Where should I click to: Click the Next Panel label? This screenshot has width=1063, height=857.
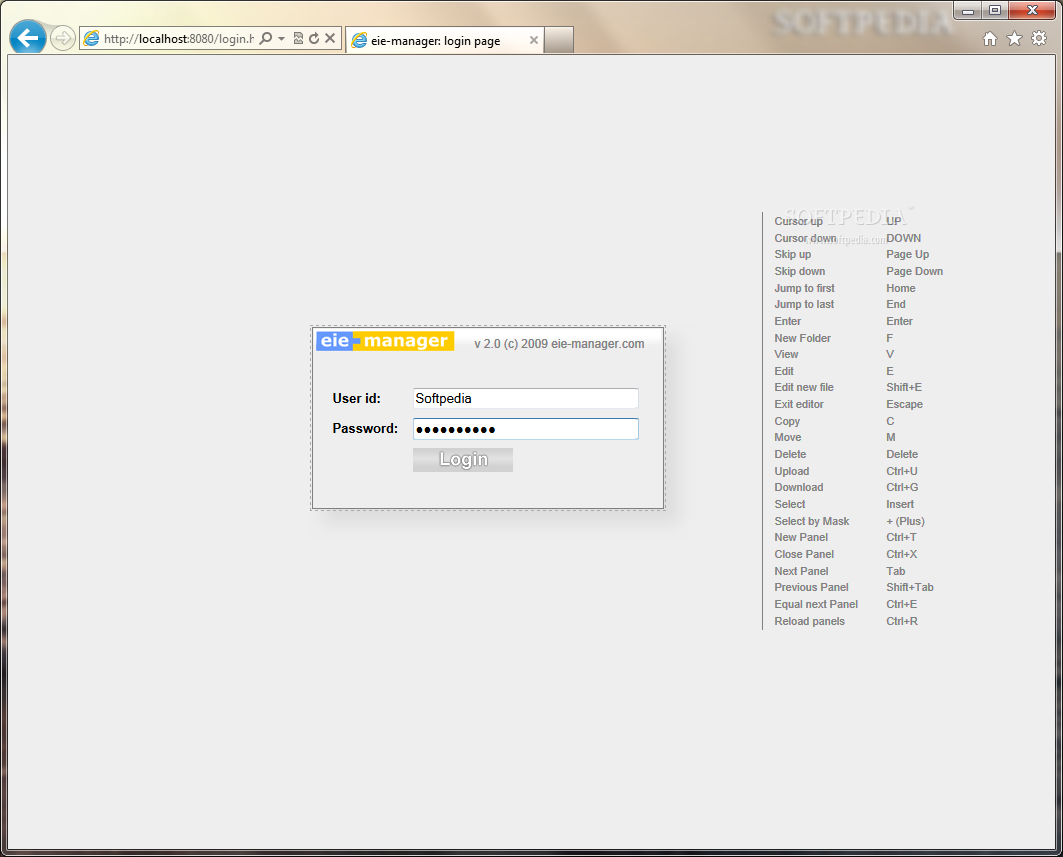click(801, 571)
